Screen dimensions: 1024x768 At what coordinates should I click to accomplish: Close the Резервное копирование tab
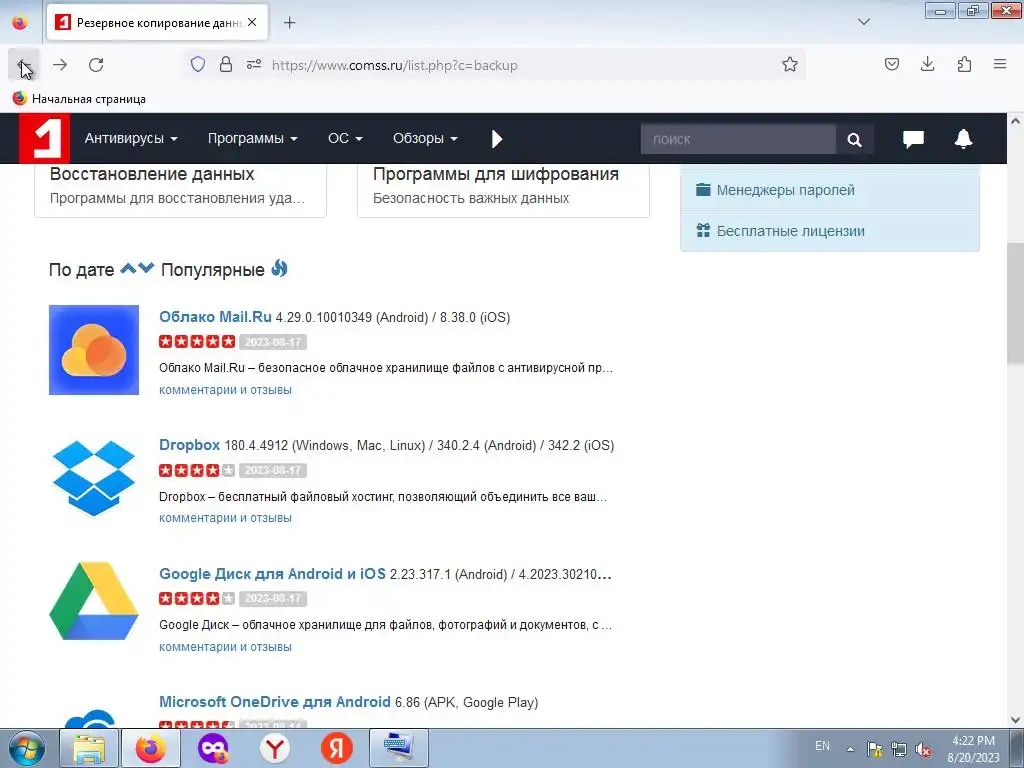point(252,22)
